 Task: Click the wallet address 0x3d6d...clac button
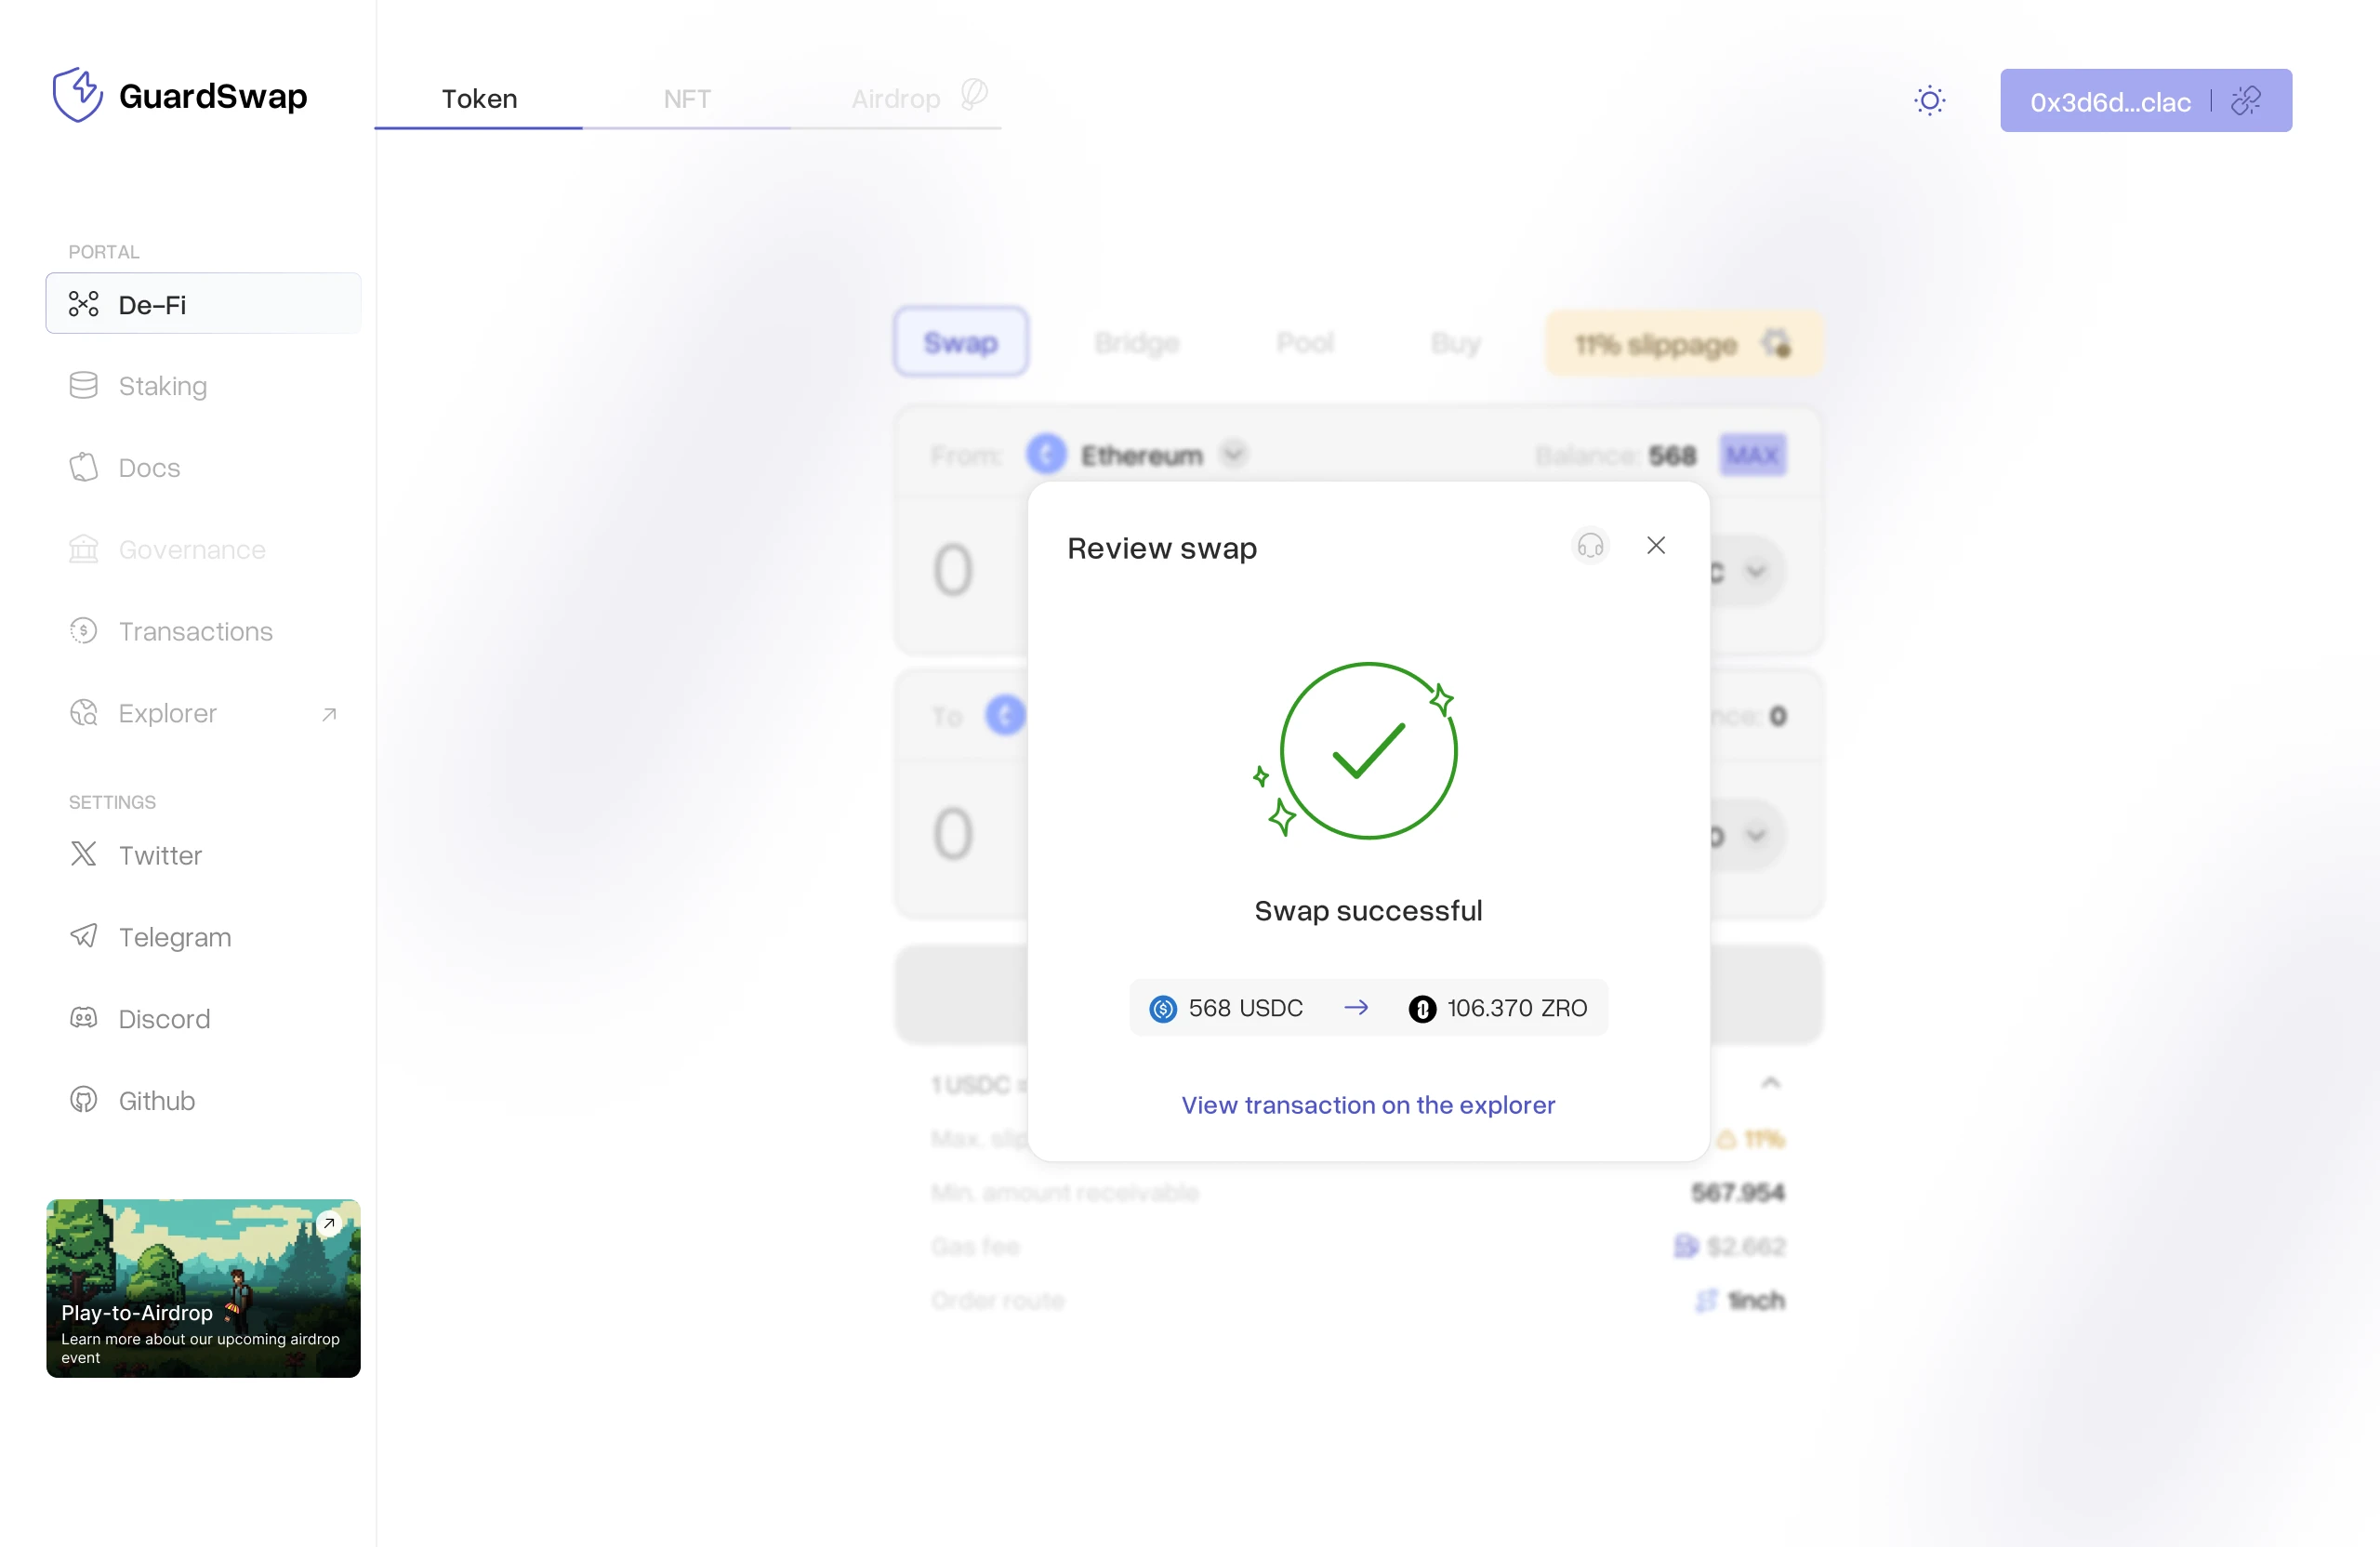2145,100
